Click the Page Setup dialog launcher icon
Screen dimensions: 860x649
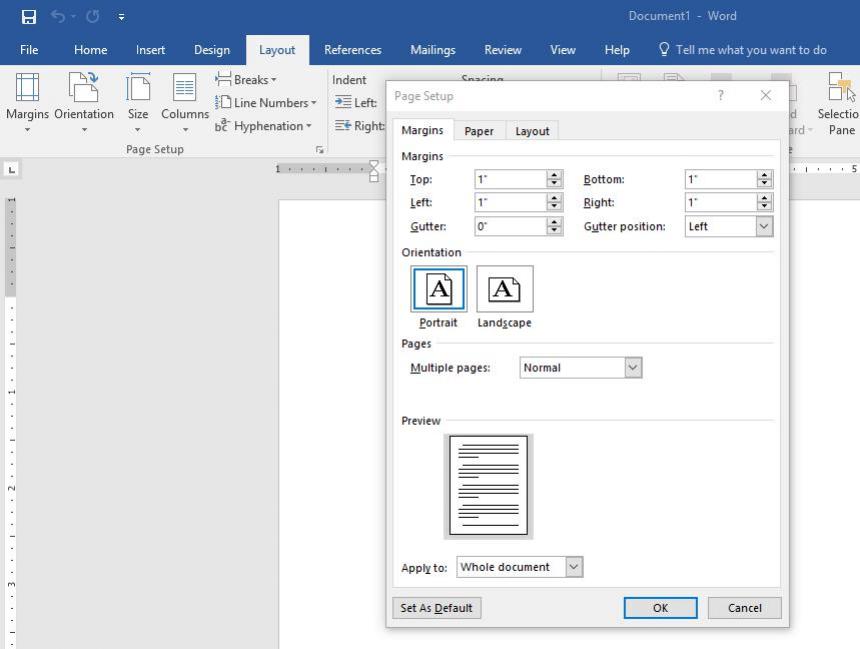coord(320,149)
